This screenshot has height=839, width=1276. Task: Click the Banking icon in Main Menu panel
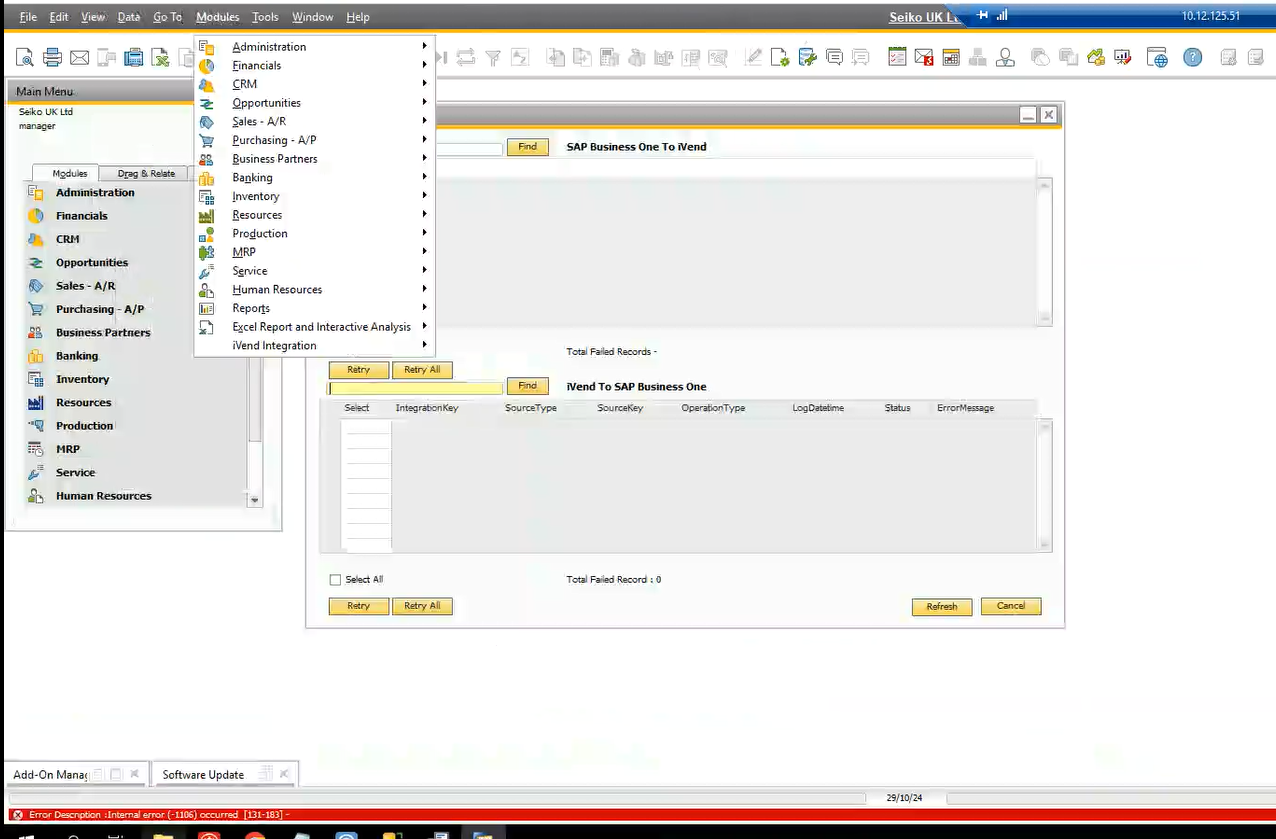click(36, 356)
